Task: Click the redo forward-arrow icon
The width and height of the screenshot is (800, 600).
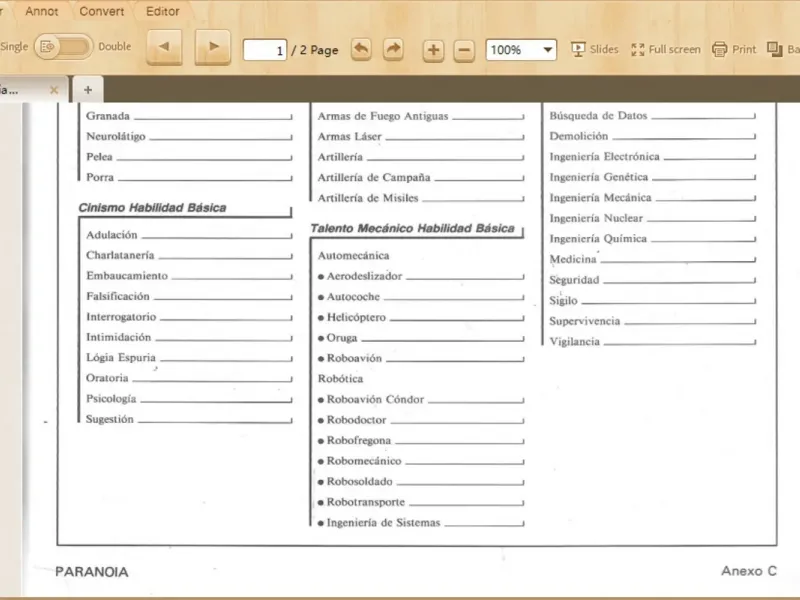Action: click(393, 50)
